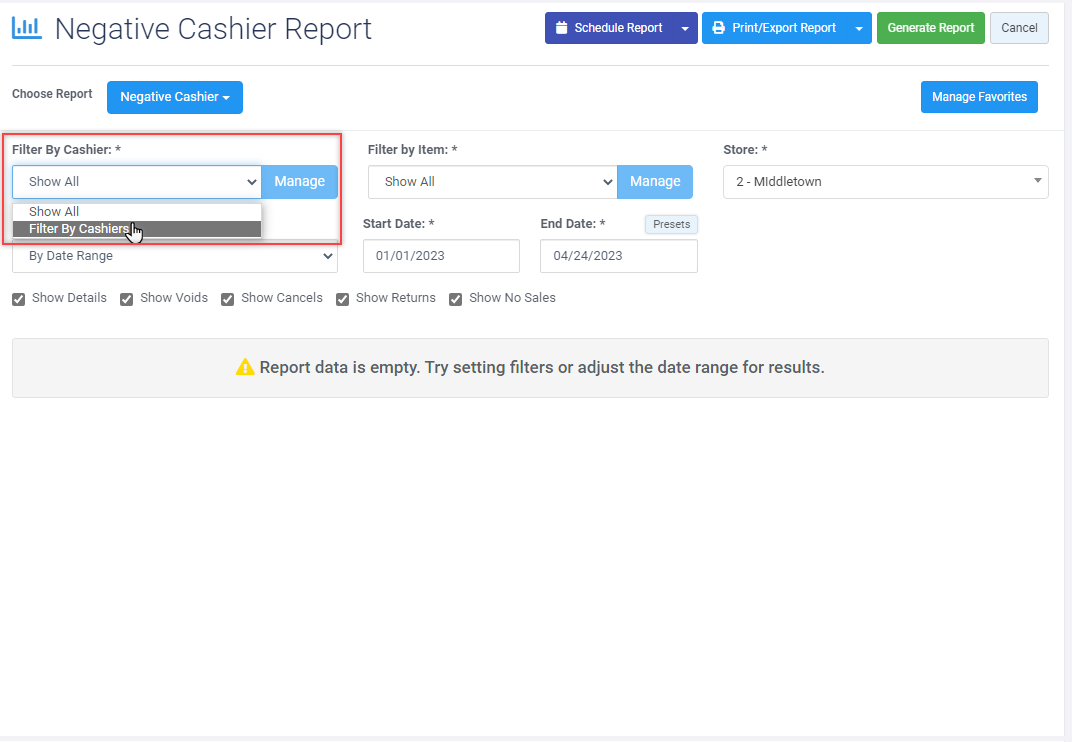Click the calendar icon on Schedule Report
Image resolution: width=1072 pixels, height=742 pixels.
pos(561,28)
